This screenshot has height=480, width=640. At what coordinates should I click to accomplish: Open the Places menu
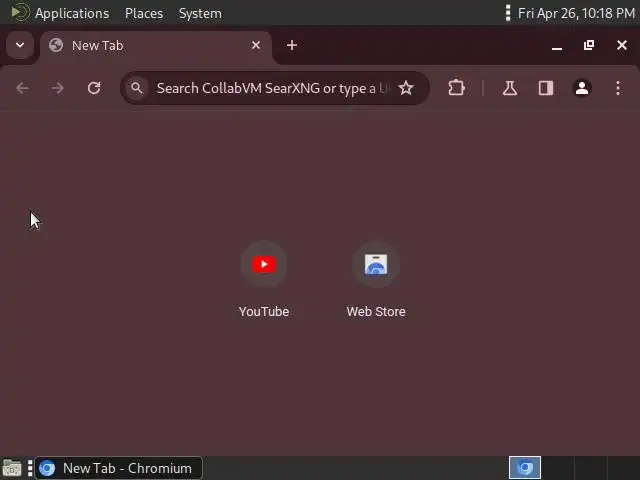pyautogui.click(x=144, y=13)
